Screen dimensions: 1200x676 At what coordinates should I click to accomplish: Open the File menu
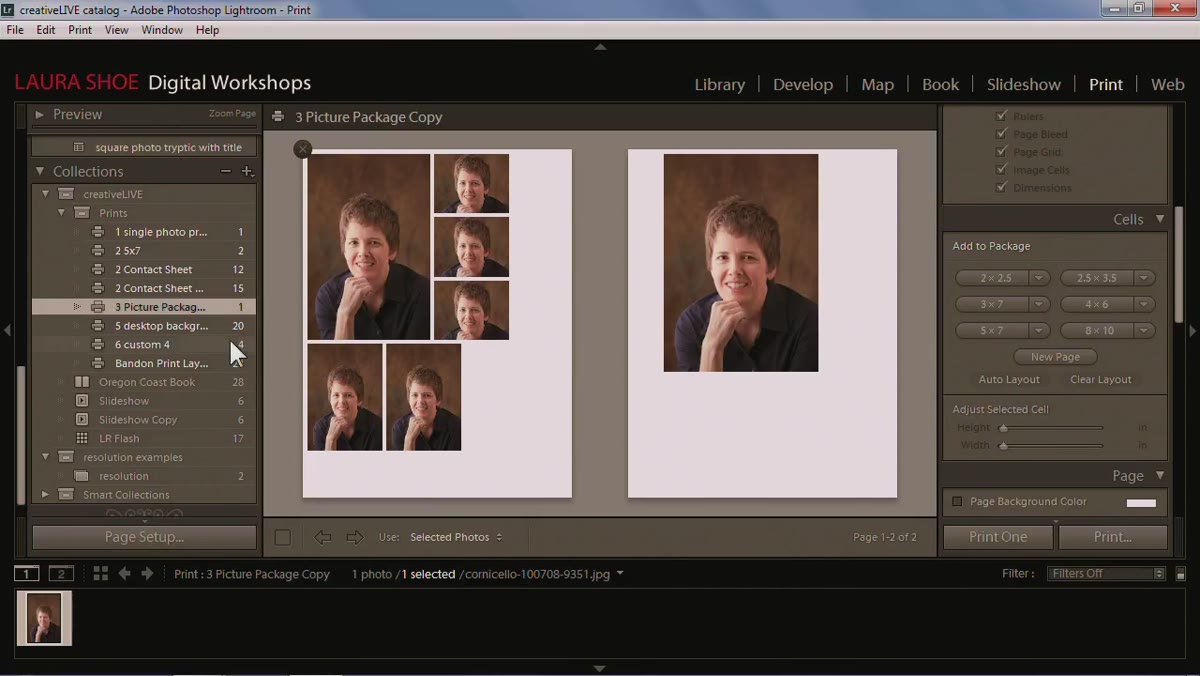pos(15,30)
